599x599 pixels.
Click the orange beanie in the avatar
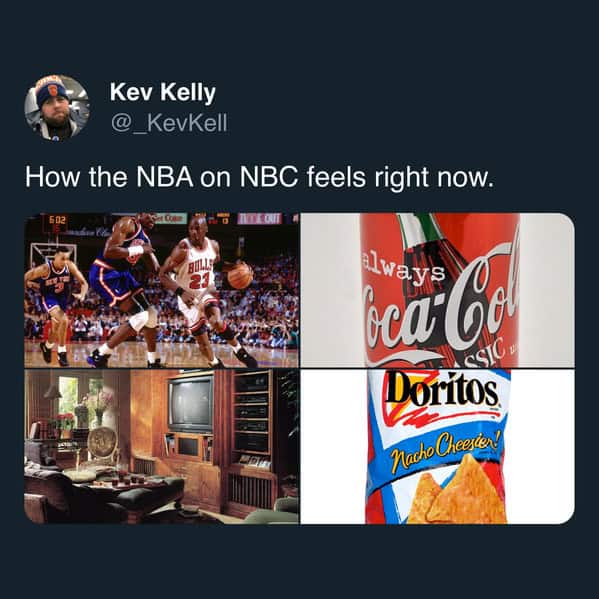[x=52, y=89]
